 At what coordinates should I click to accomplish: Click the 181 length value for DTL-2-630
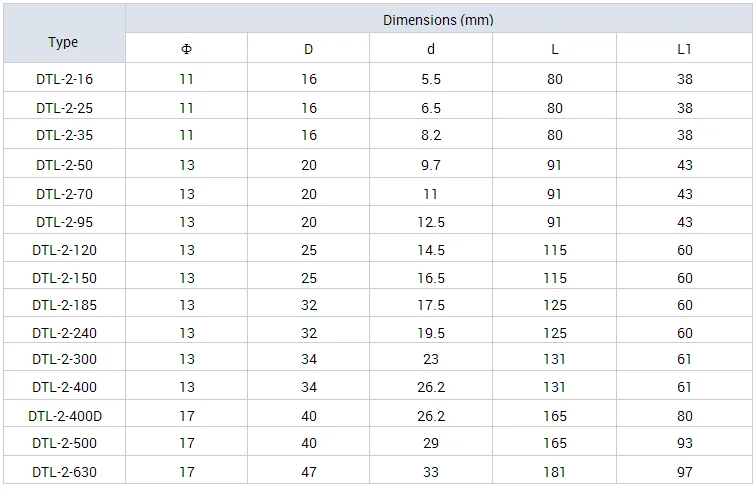[x=555, y=472]
